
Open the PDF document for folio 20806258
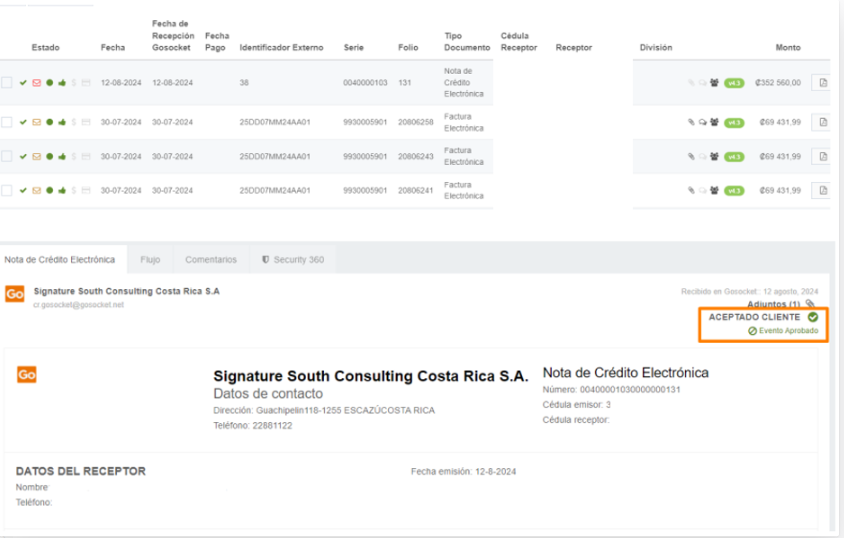coord(822,122)
